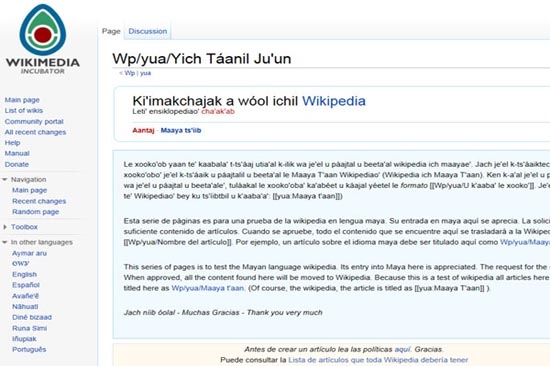Open the Maaya ts'iib link
This screenshot has height=366, width=550.
click(x=181, y=131)
